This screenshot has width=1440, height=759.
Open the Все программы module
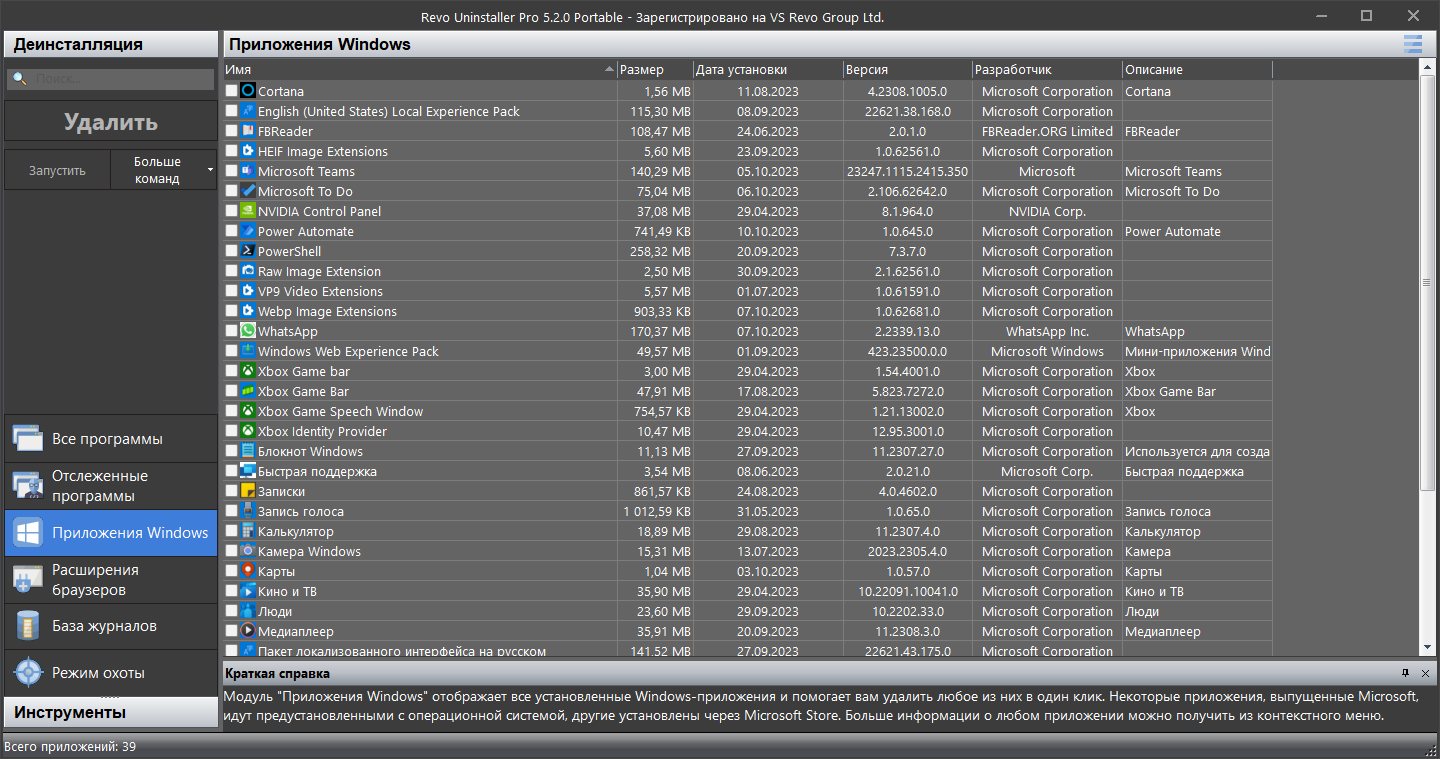coord(111,439)
